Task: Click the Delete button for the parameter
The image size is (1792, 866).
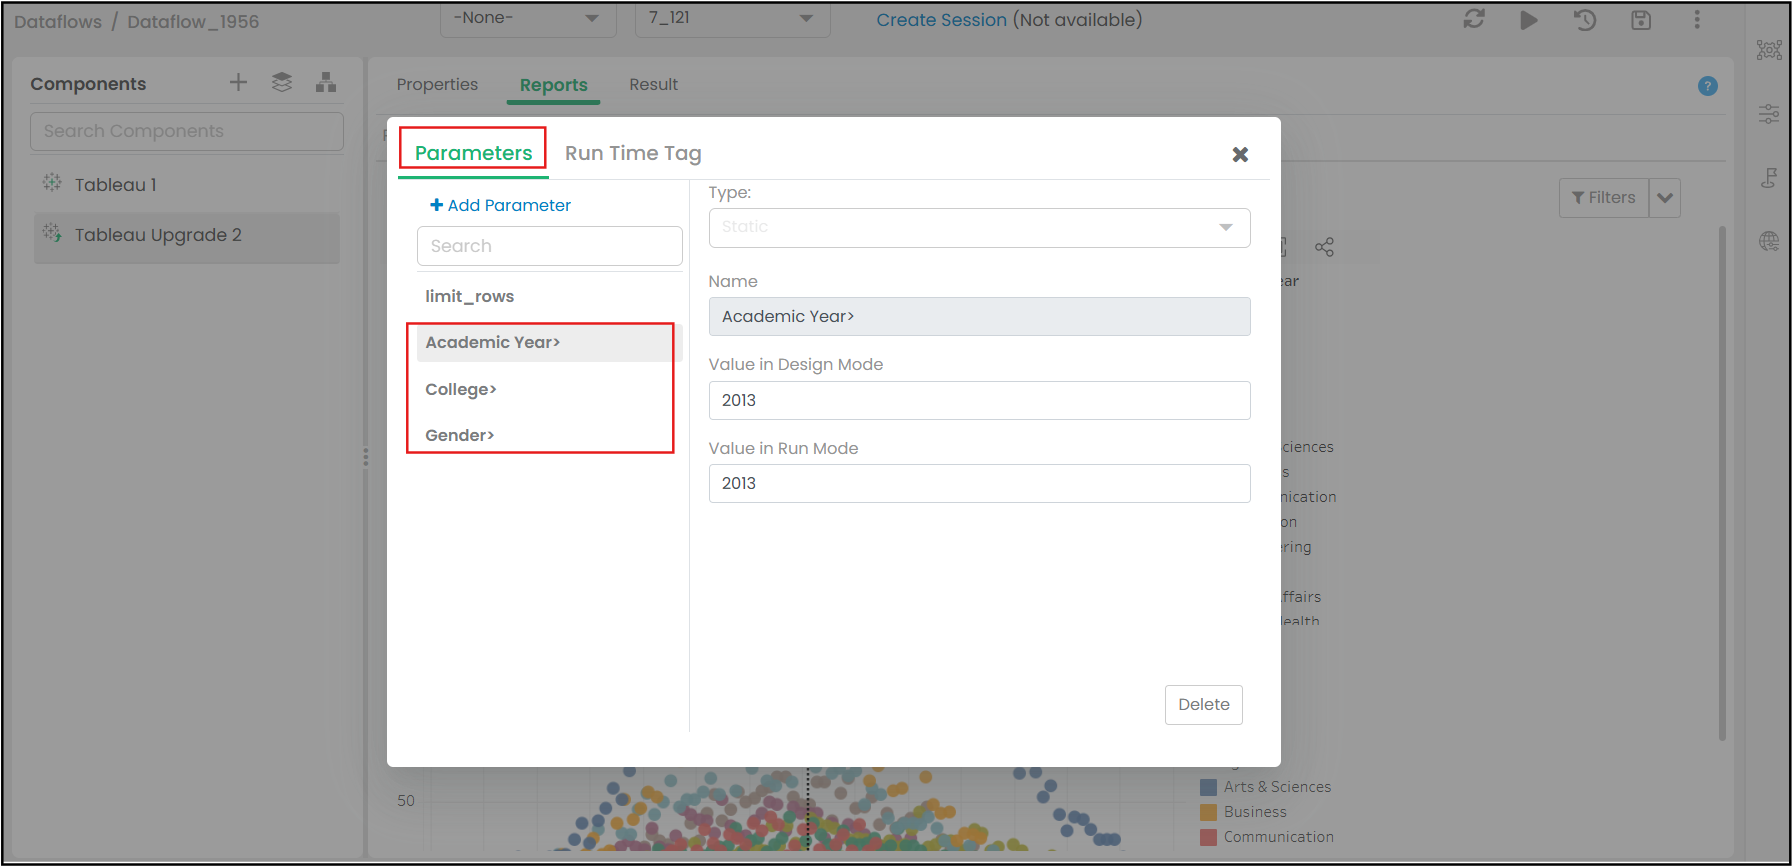Action: (x=1203, y=705)
